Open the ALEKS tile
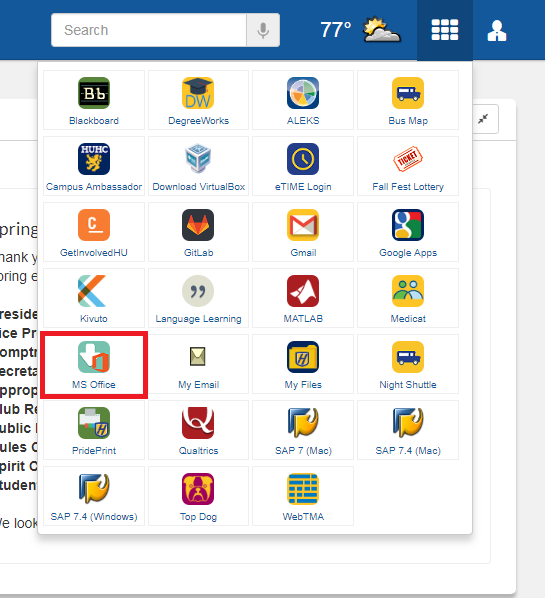 pos(303,100)
